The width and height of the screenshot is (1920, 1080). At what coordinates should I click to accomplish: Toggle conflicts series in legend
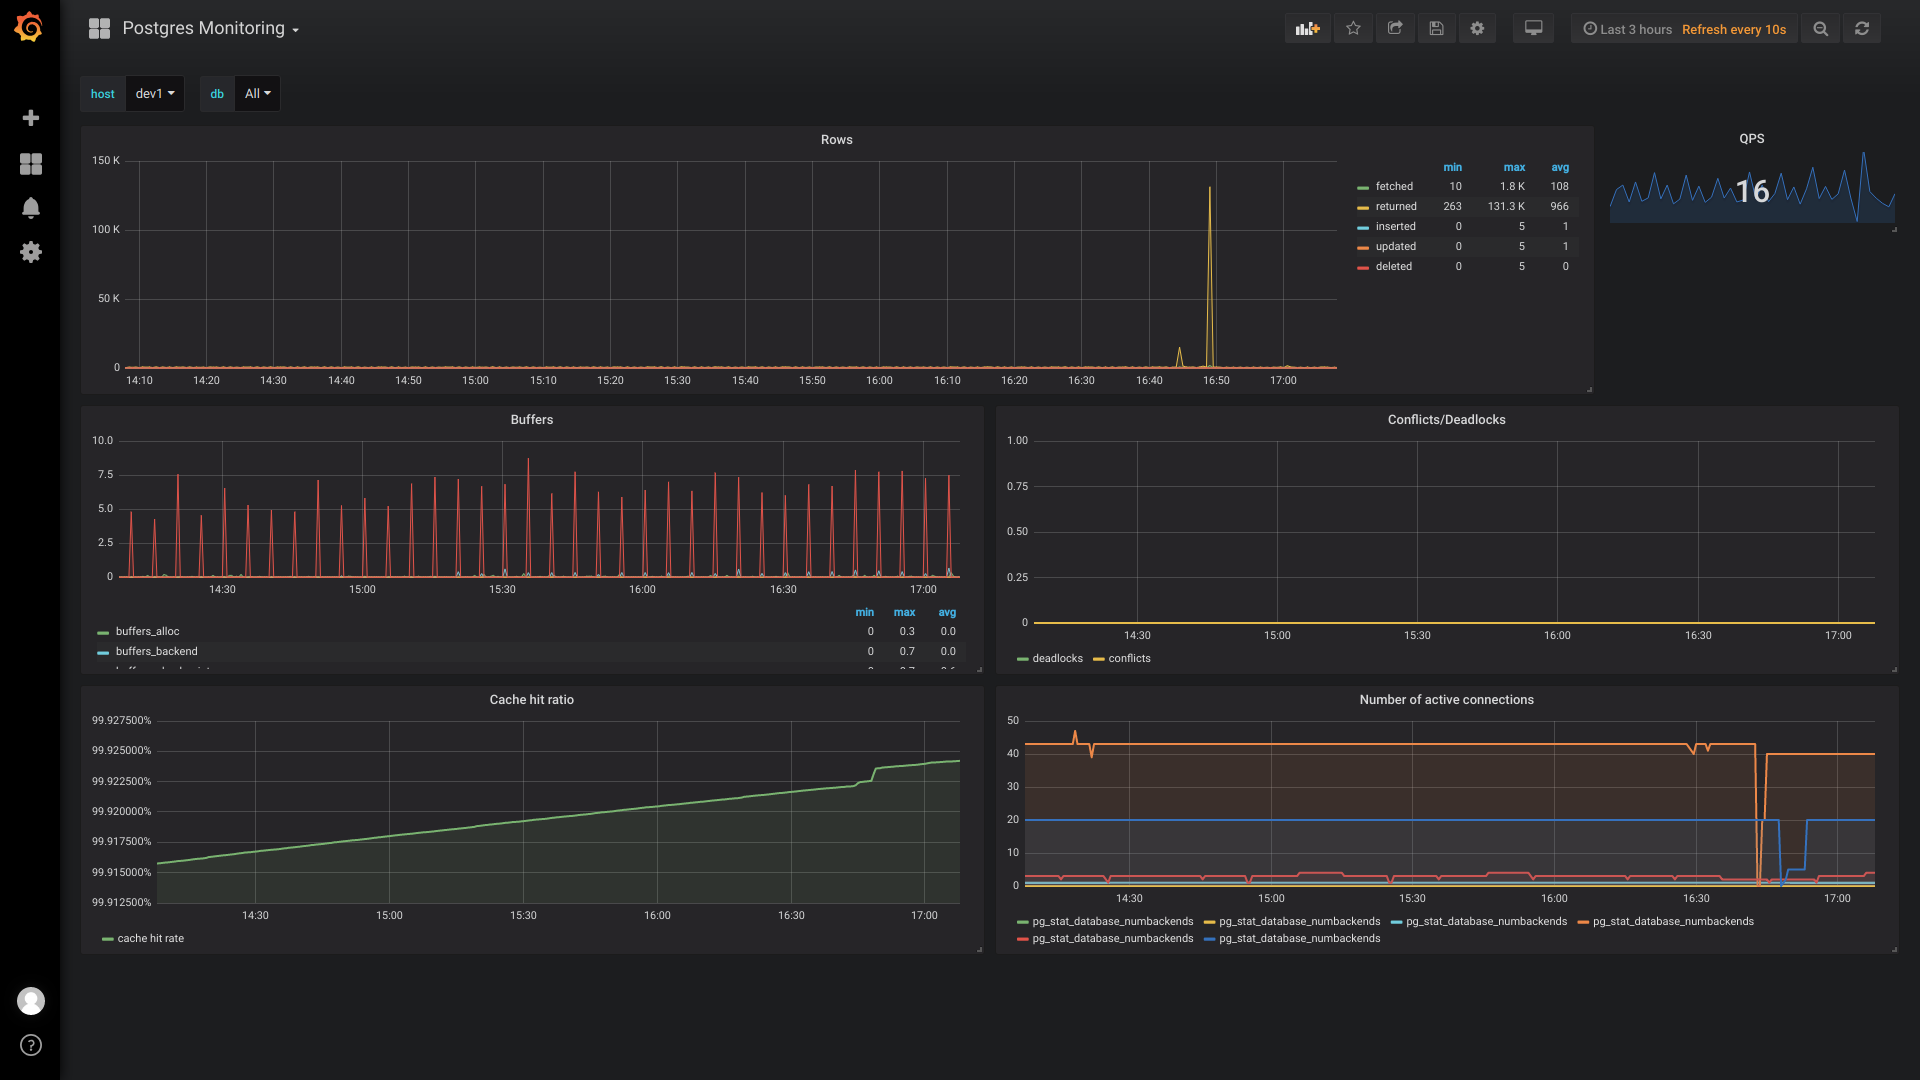coord(1129,658)
